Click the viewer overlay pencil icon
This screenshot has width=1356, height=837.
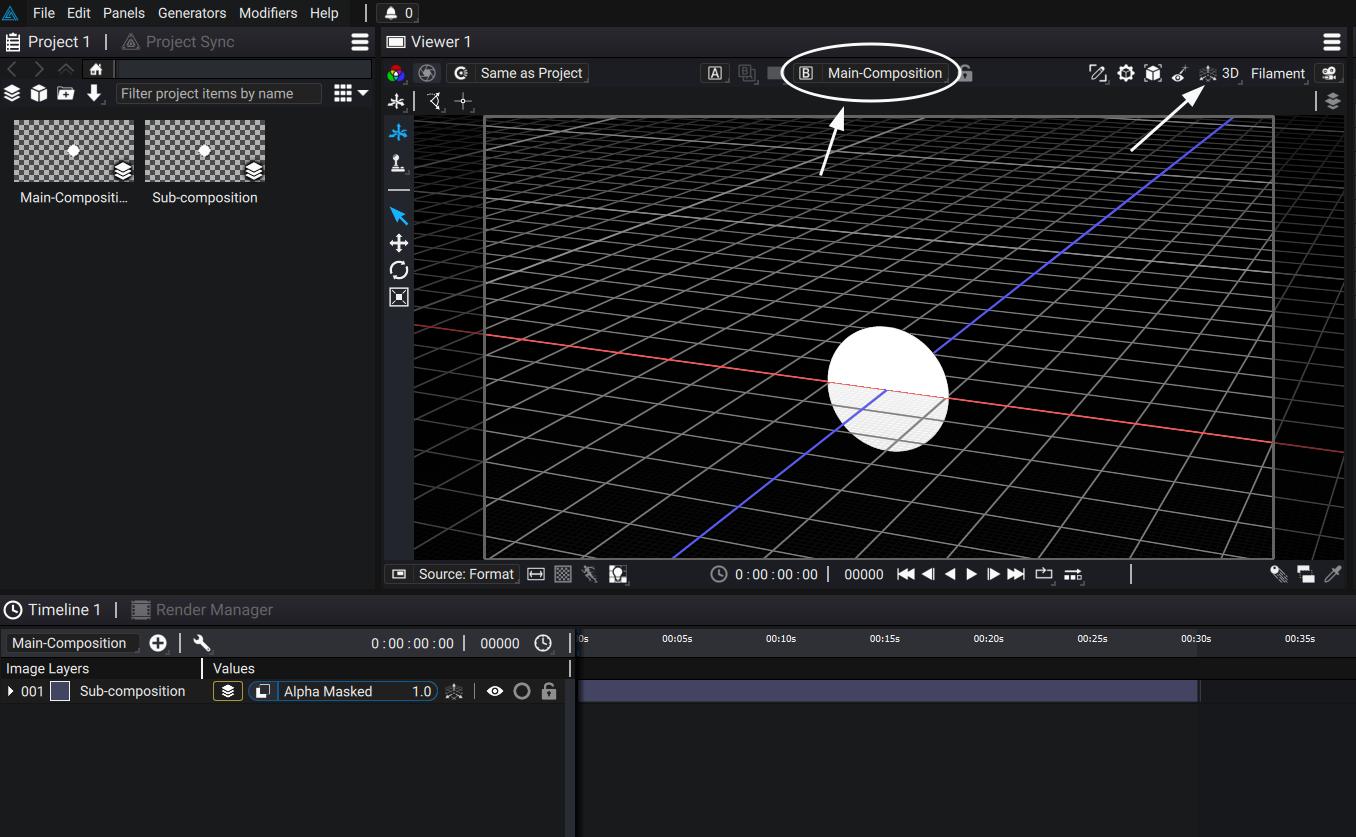click(x=1098, y=73)
